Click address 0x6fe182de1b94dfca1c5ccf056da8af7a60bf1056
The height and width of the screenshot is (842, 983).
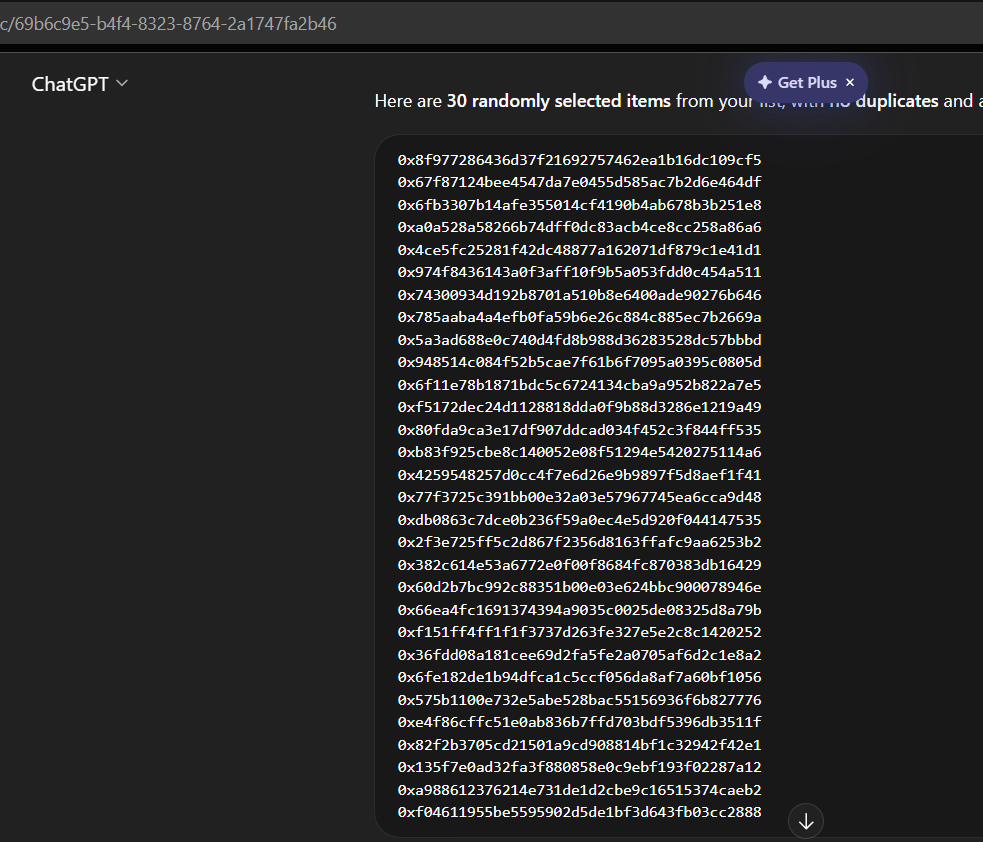tap(579, 677)
